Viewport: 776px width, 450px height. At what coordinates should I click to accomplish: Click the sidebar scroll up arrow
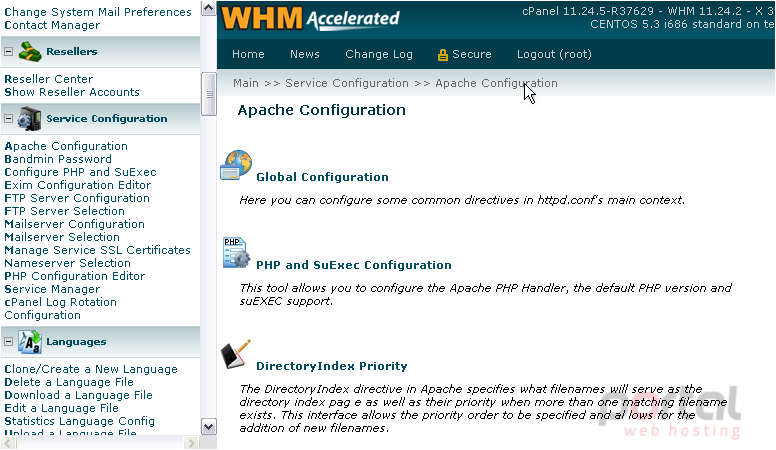[209, 8]
